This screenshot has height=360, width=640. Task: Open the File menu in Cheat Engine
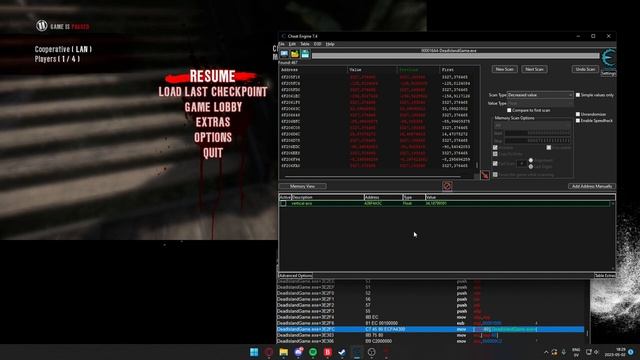tap(282, 44)
